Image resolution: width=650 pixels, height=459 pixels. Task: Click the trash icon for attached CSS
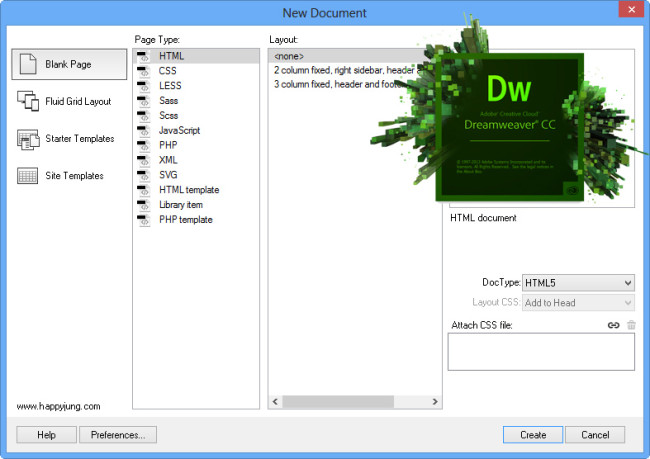tap(631, 325)
